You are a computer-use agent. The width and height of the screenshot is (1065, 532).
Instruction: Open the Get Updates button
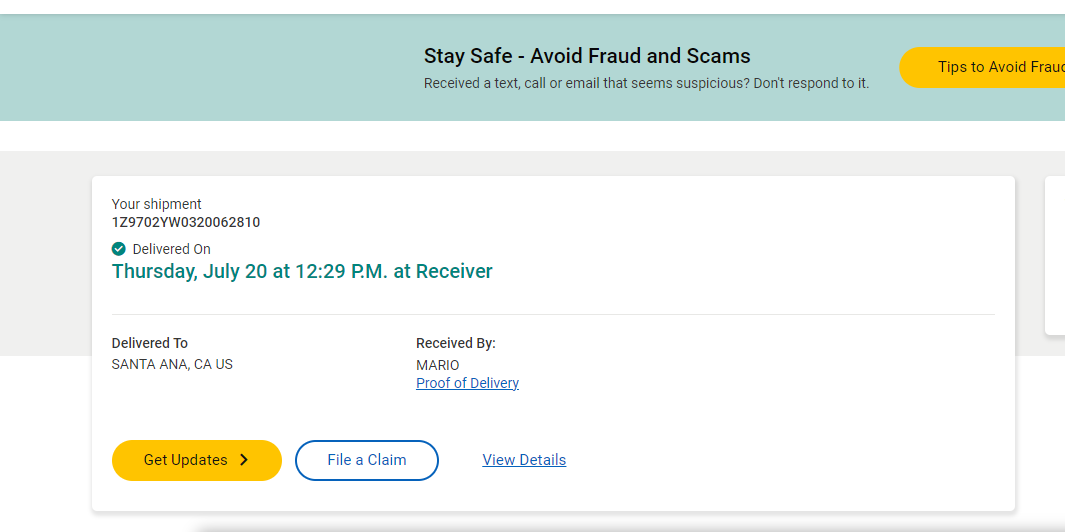(x=197, y=460)
